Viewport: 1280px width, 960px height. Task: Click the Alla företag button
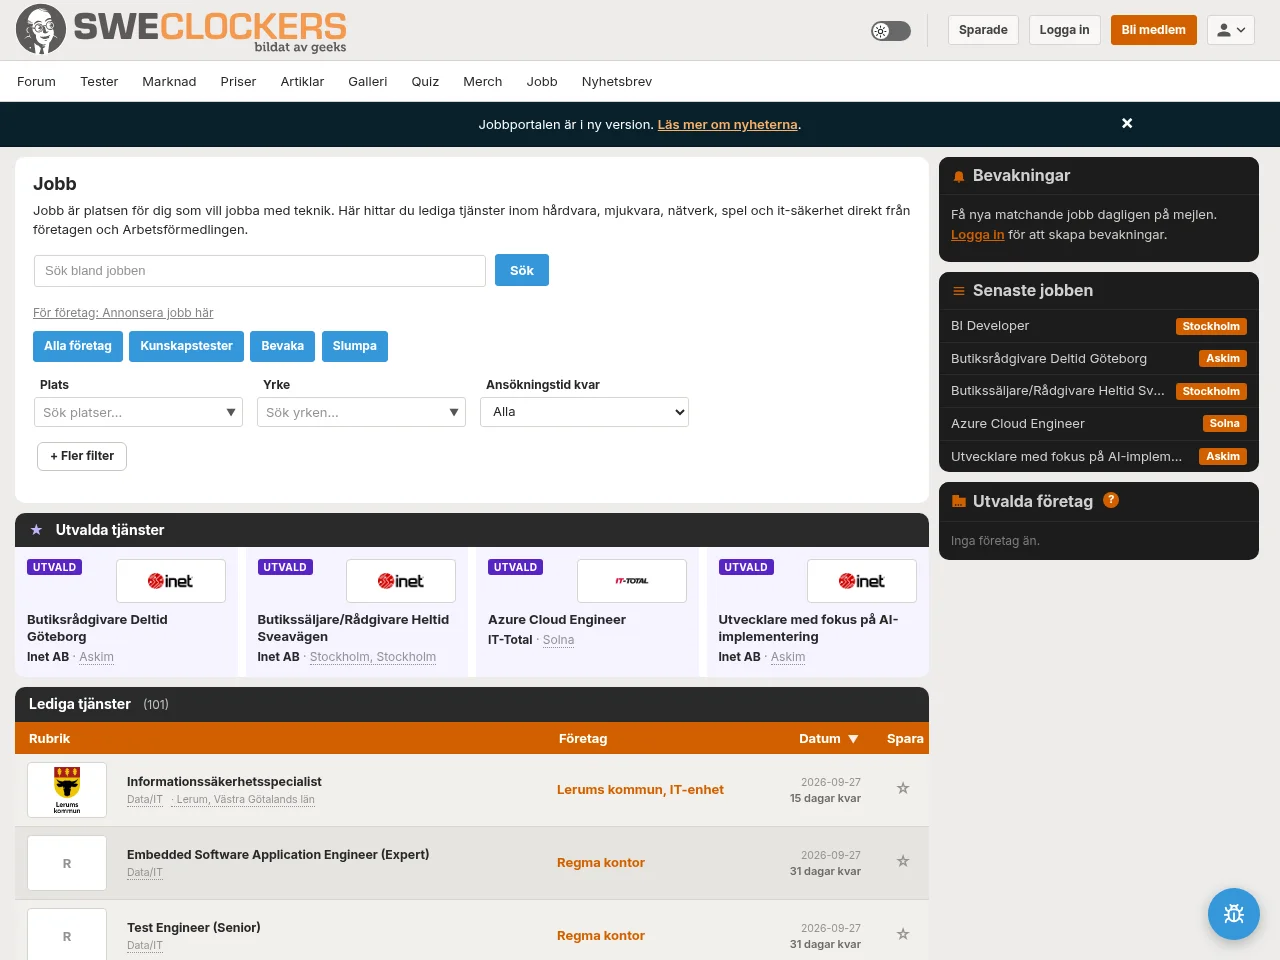pyautogui.click(x=78, y=346)
